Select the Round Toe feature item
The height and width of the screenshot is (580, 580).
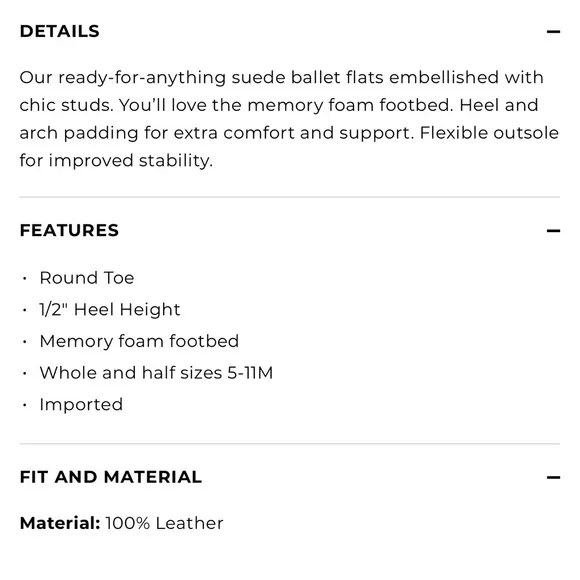(x=87, y=278)
